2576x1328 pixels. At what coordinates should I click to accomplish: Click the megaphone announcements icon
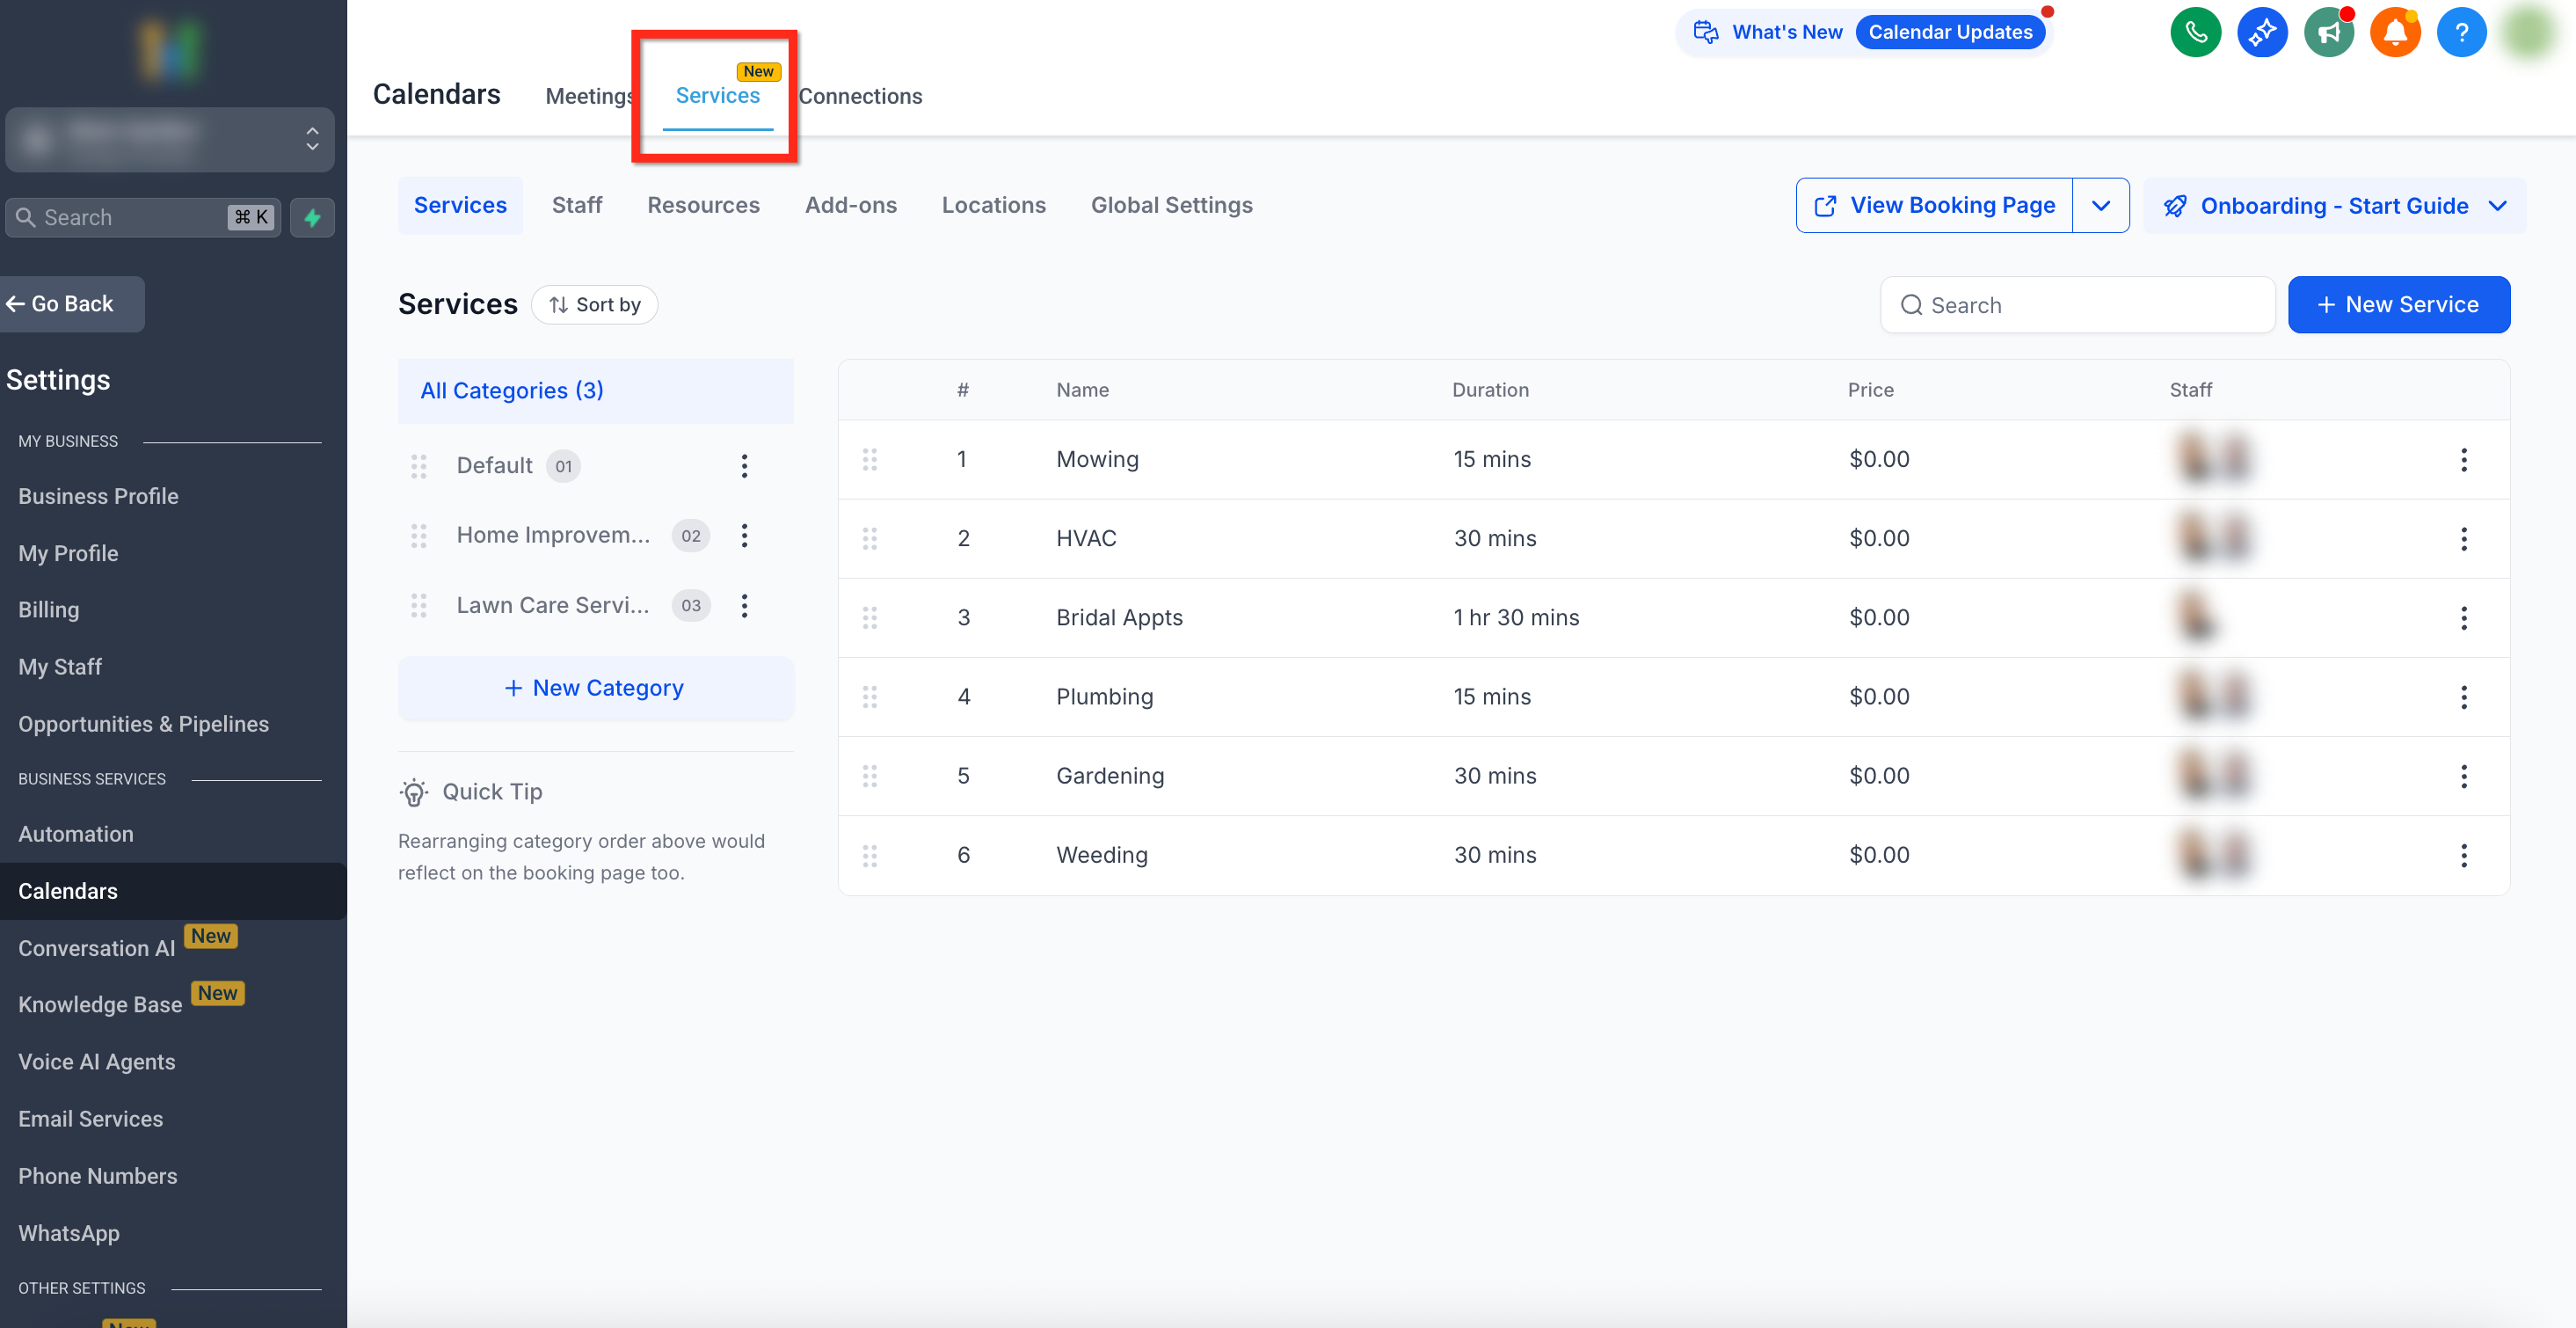(x=2329, y=32)
